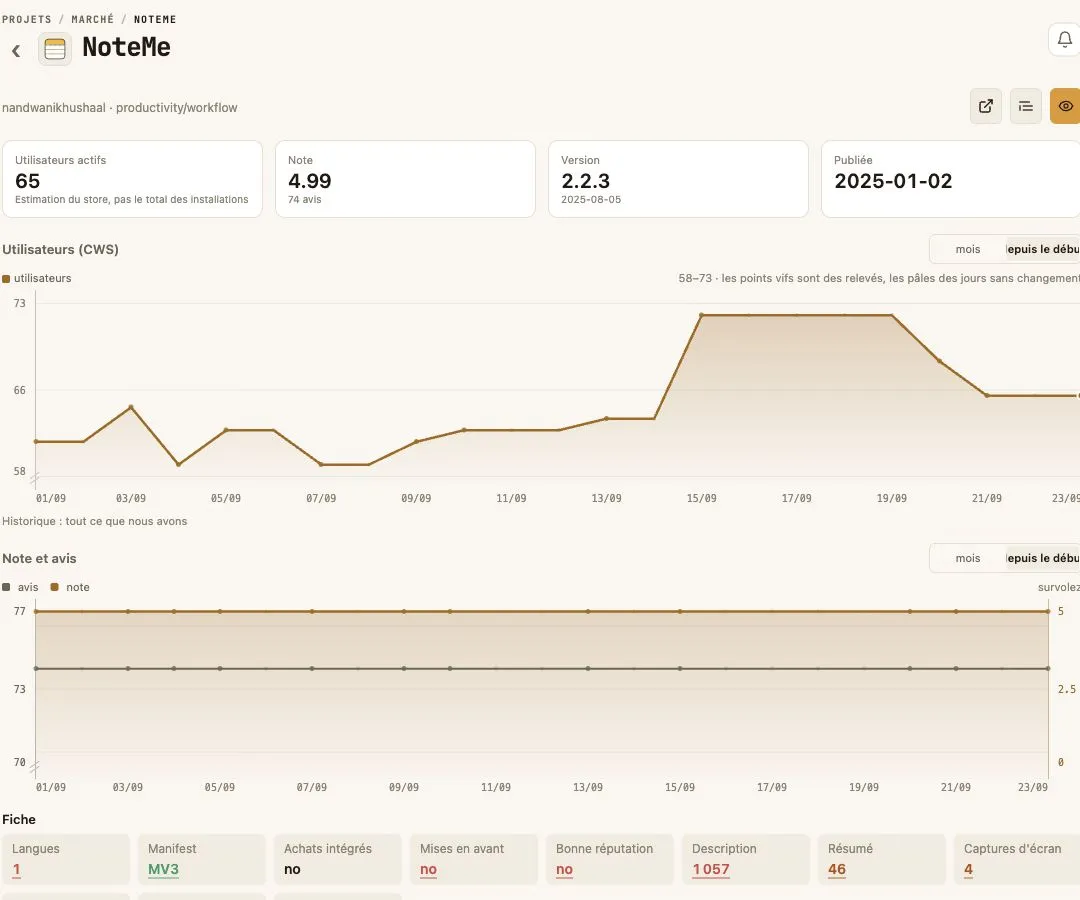Image resolution: width=1080 pixels, height=900 pixels.
Task: Go back with the left chevron arrow
Action: [x=16, y=50]
